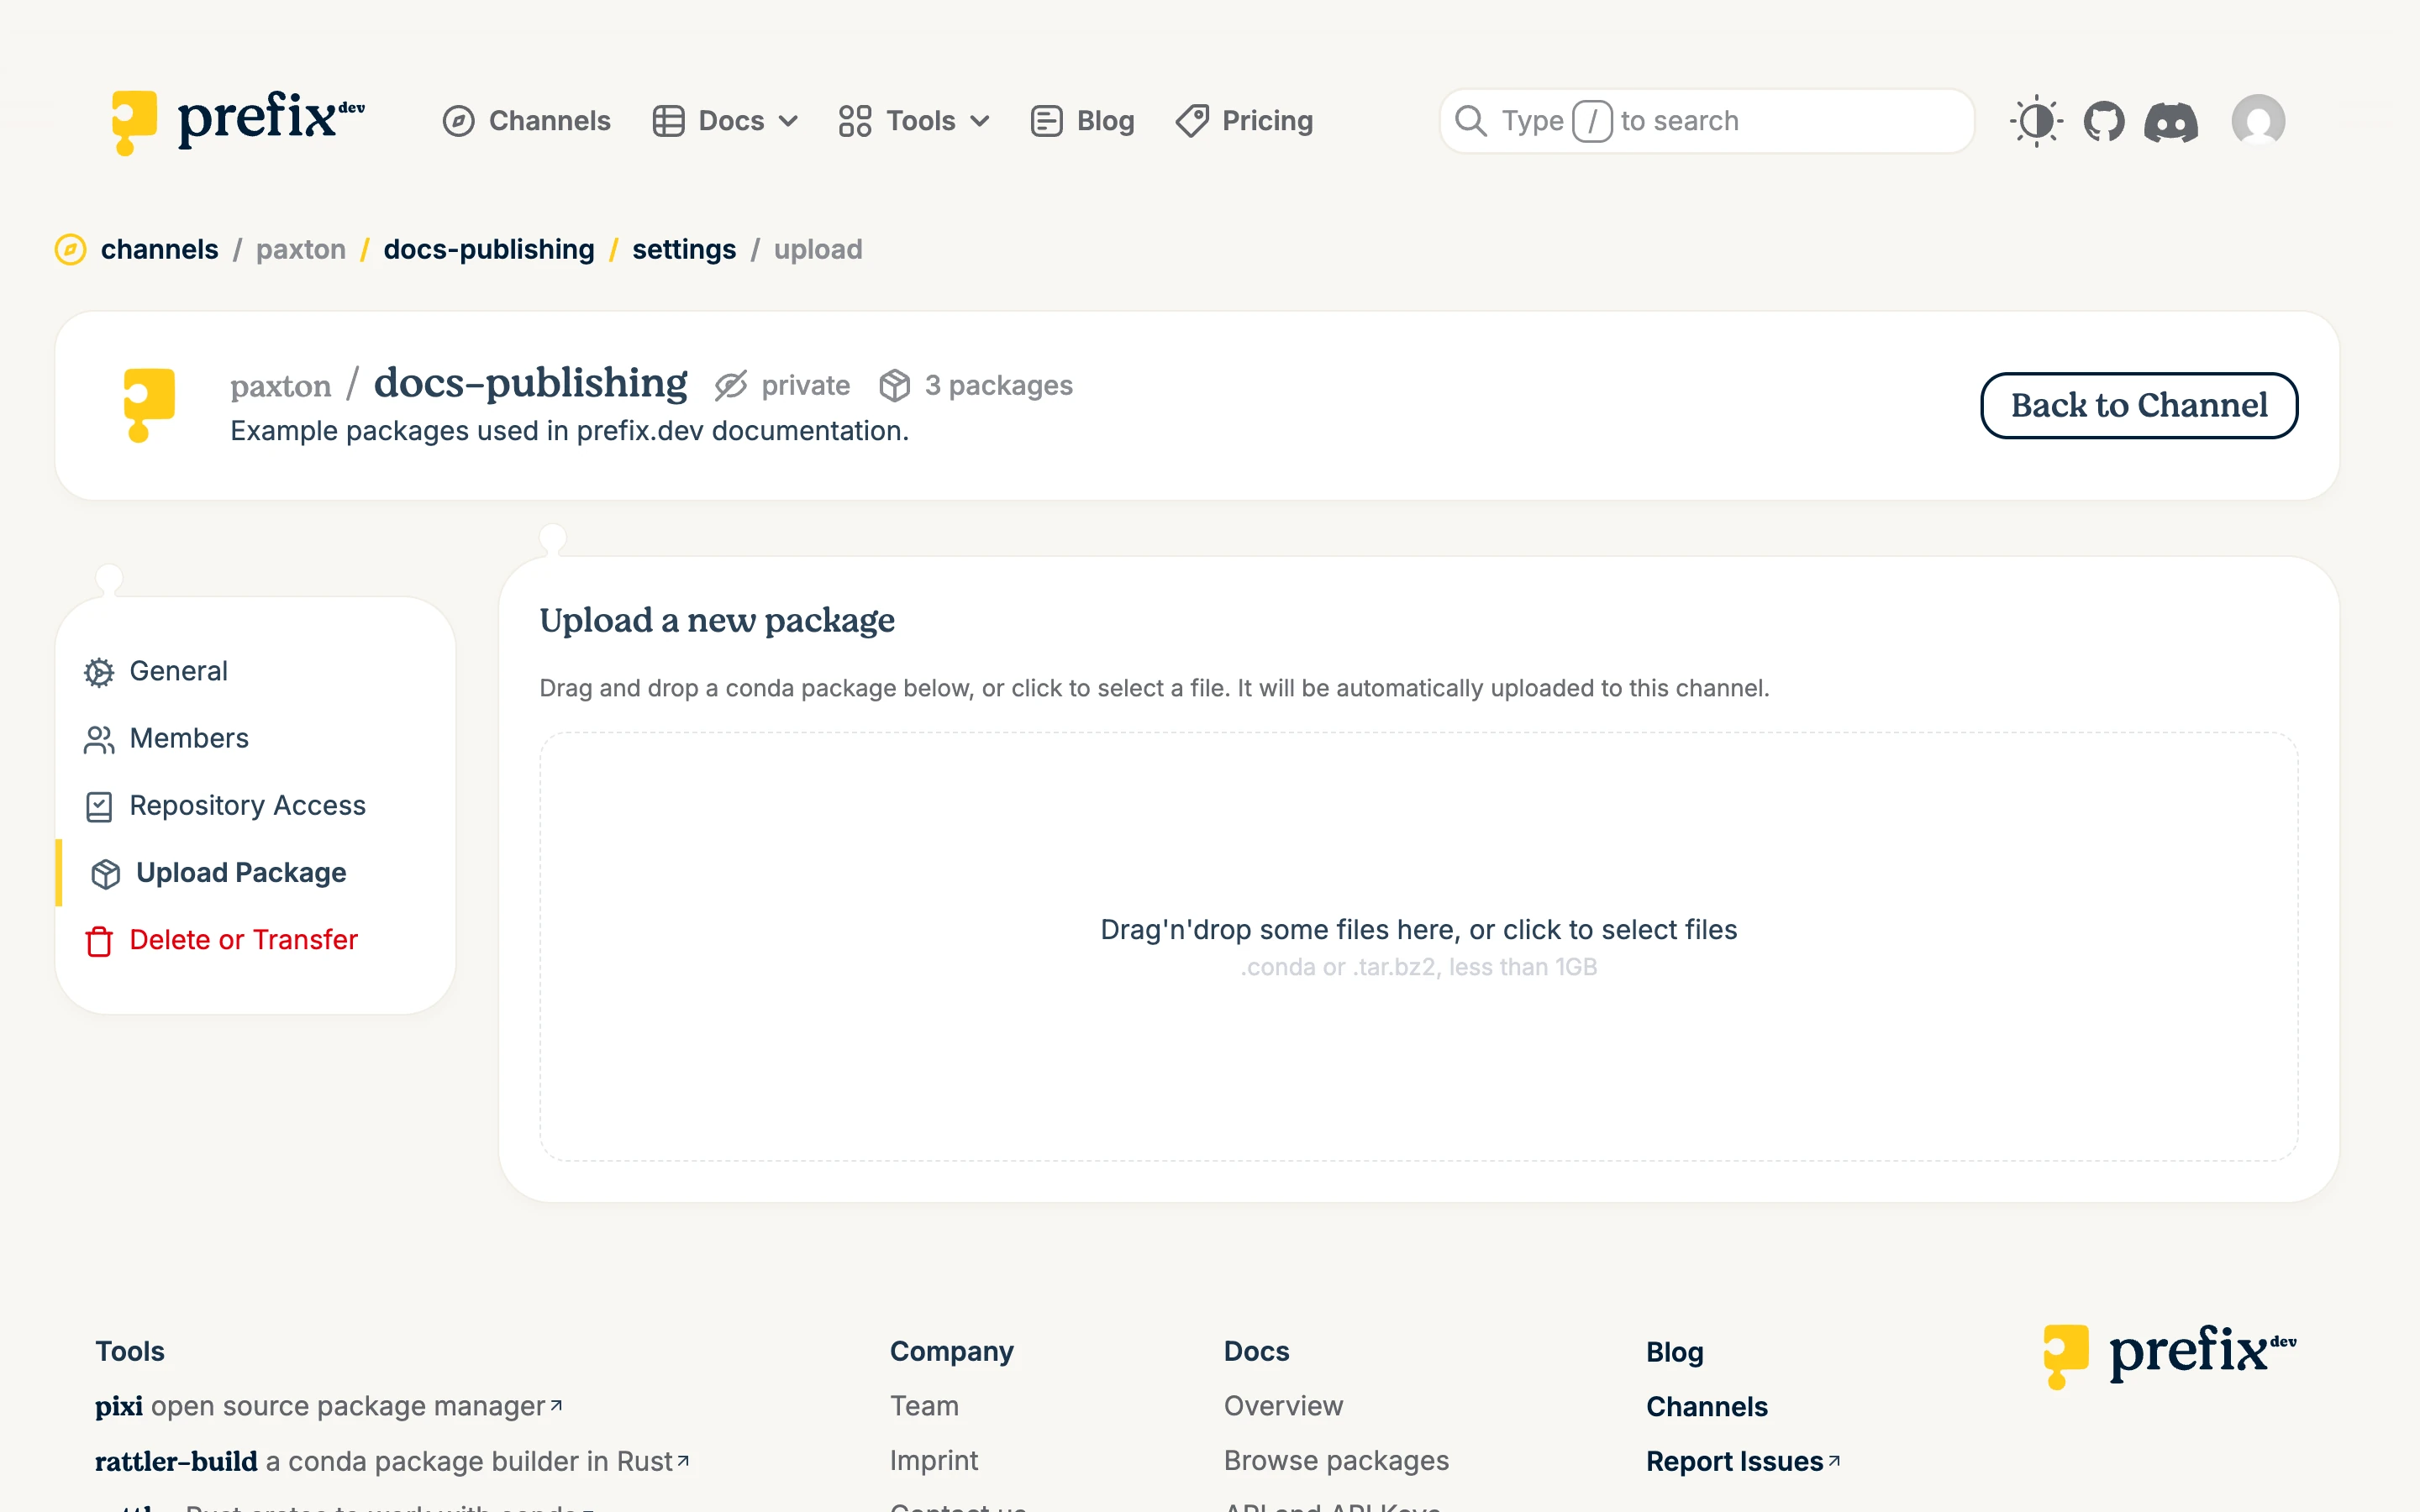Go to settings in breadcrumb
The image size is (2420, 1512).
(684, 249)
